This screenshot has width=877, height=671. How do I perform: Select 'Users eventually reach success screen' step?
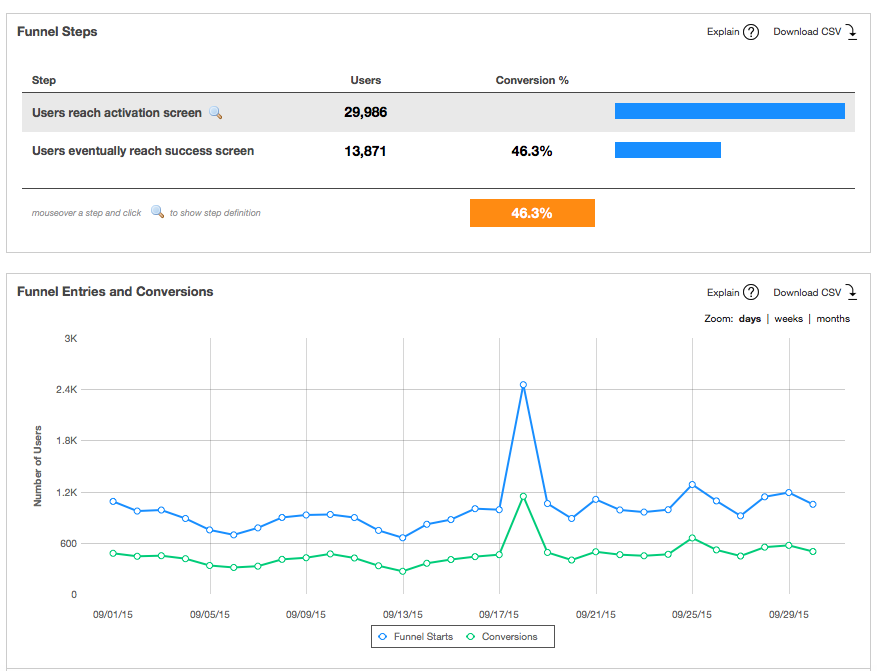(143, 151)
